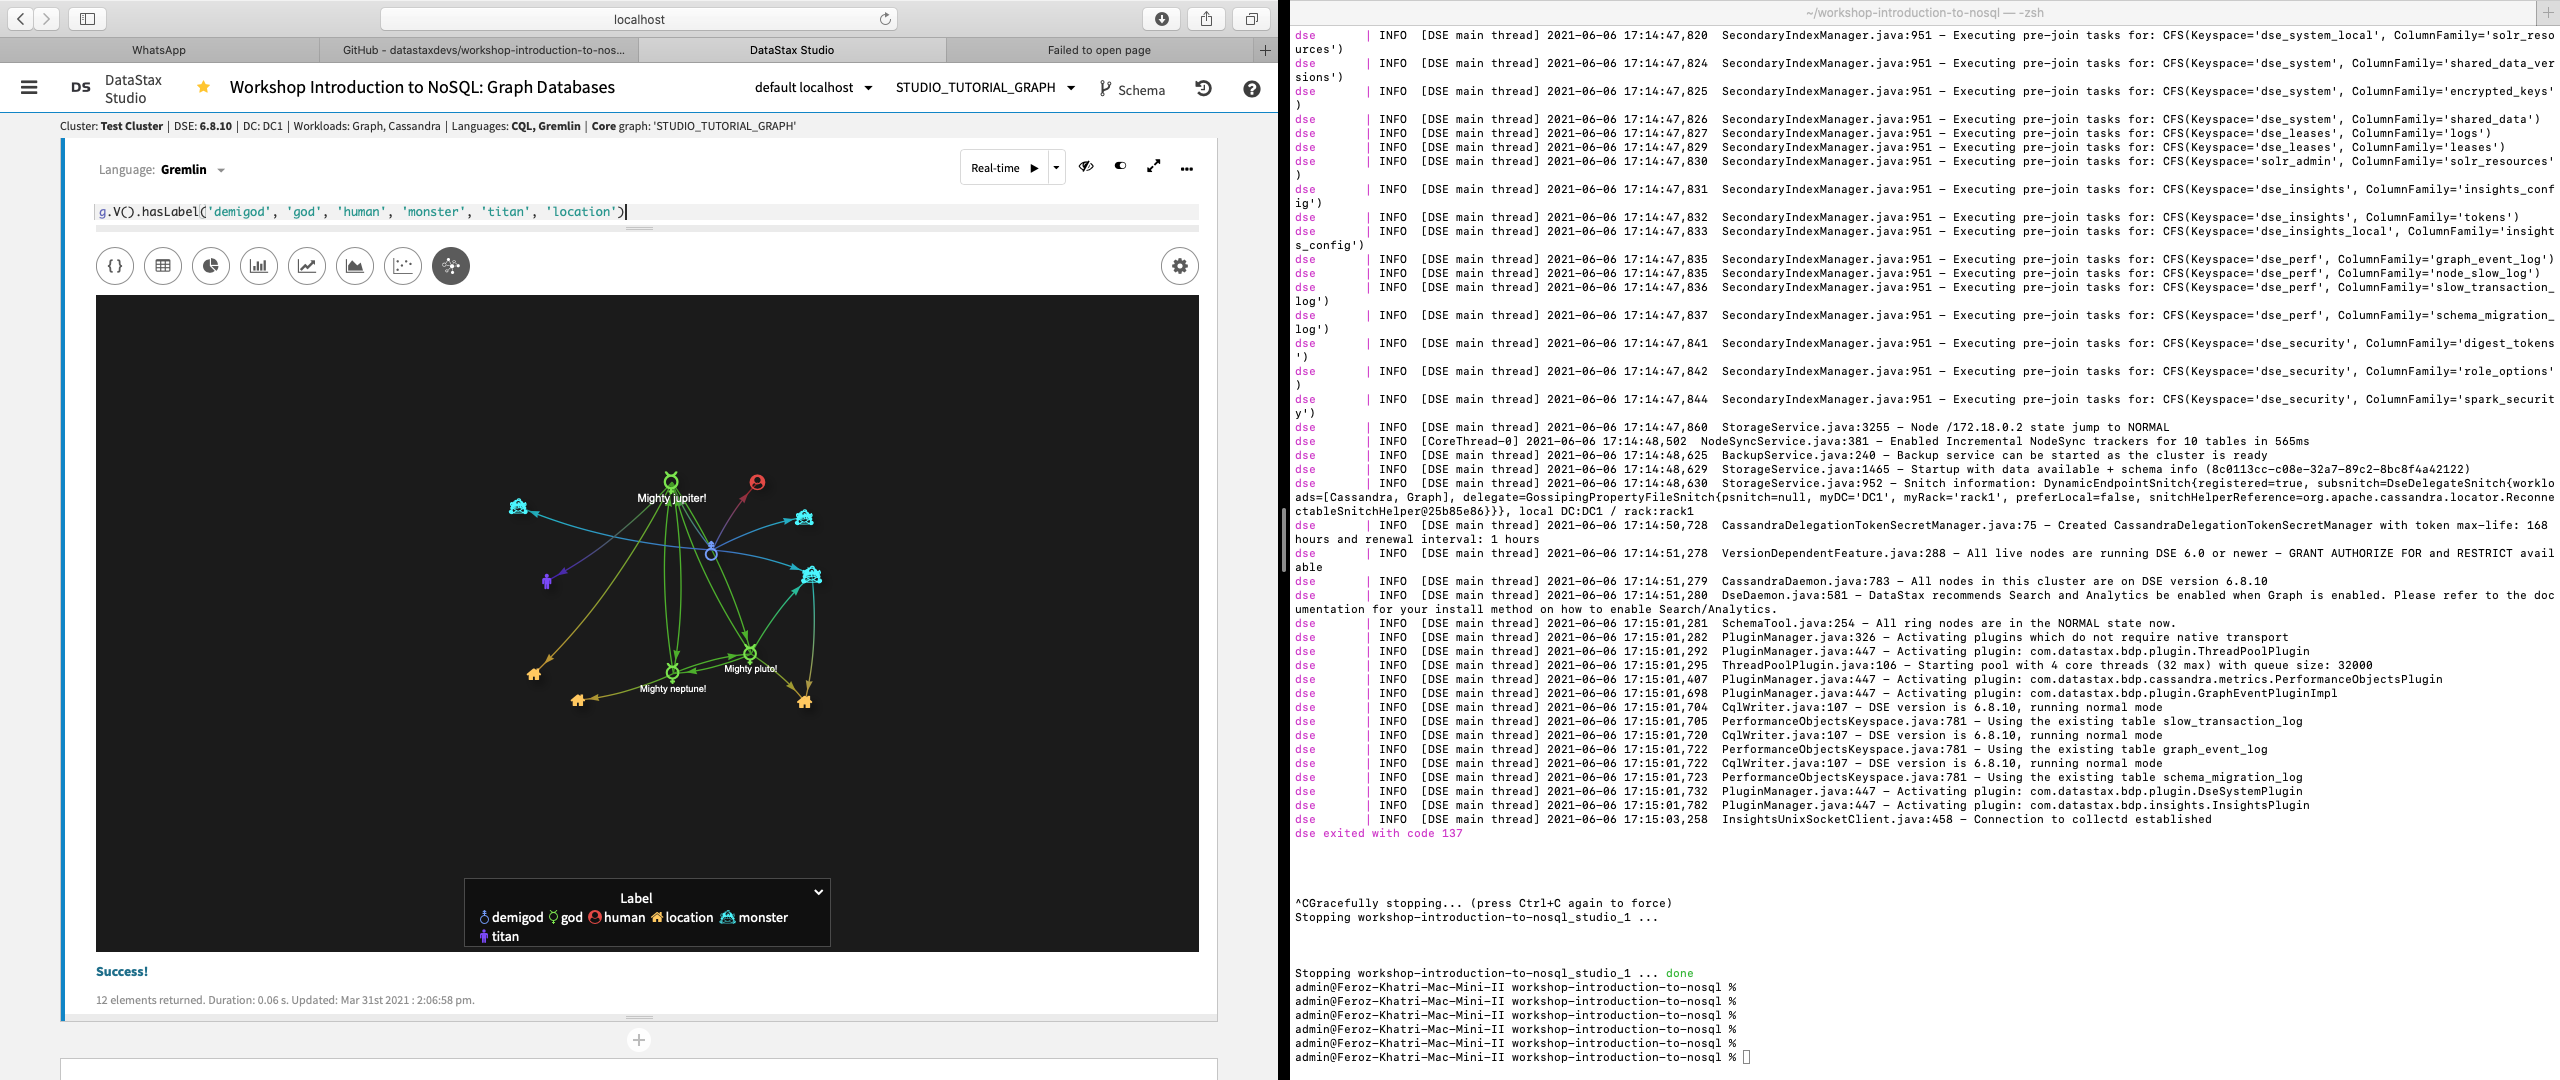Toggle cell visibility with the eye icon
Screen dimensions: 2560x1080
pyautogui.click(x=1087, y=166)
